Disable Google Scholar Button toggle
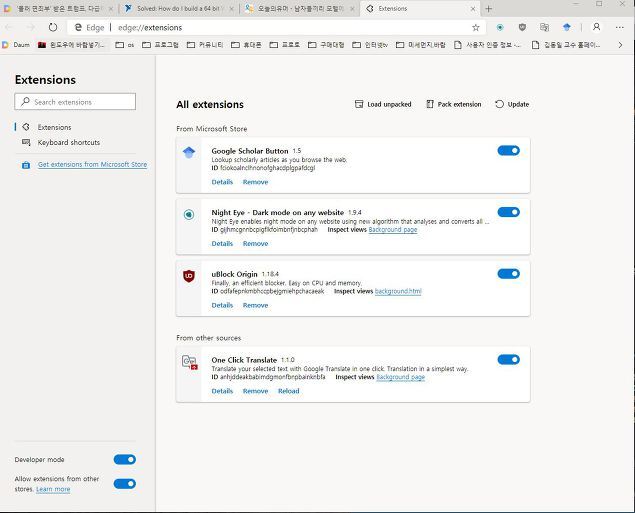This screenshot has height=513, width=635. point(509,151)
